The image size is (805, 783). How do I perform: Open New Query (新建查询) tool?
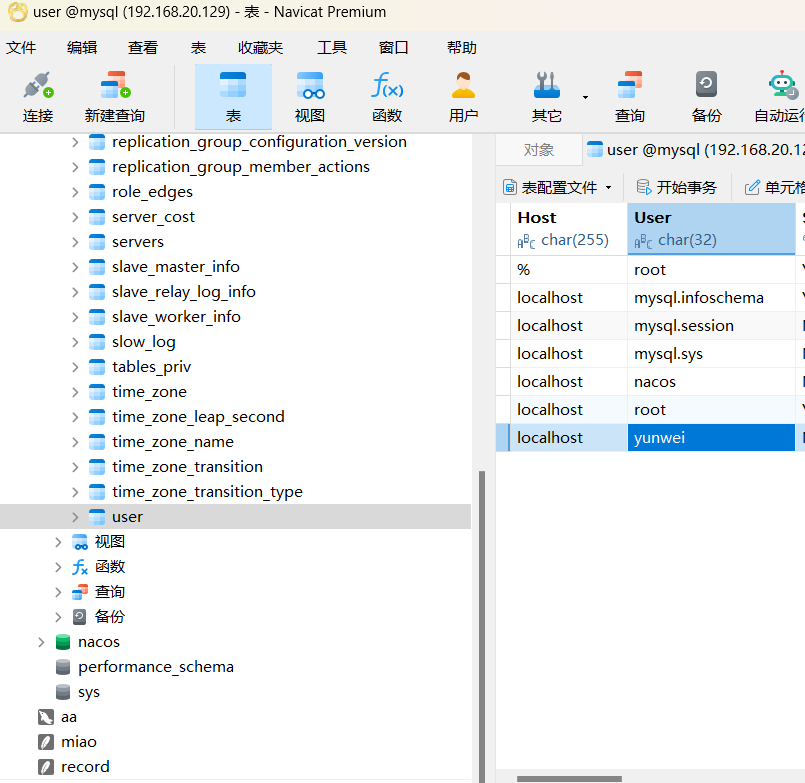tap(115, 98)
